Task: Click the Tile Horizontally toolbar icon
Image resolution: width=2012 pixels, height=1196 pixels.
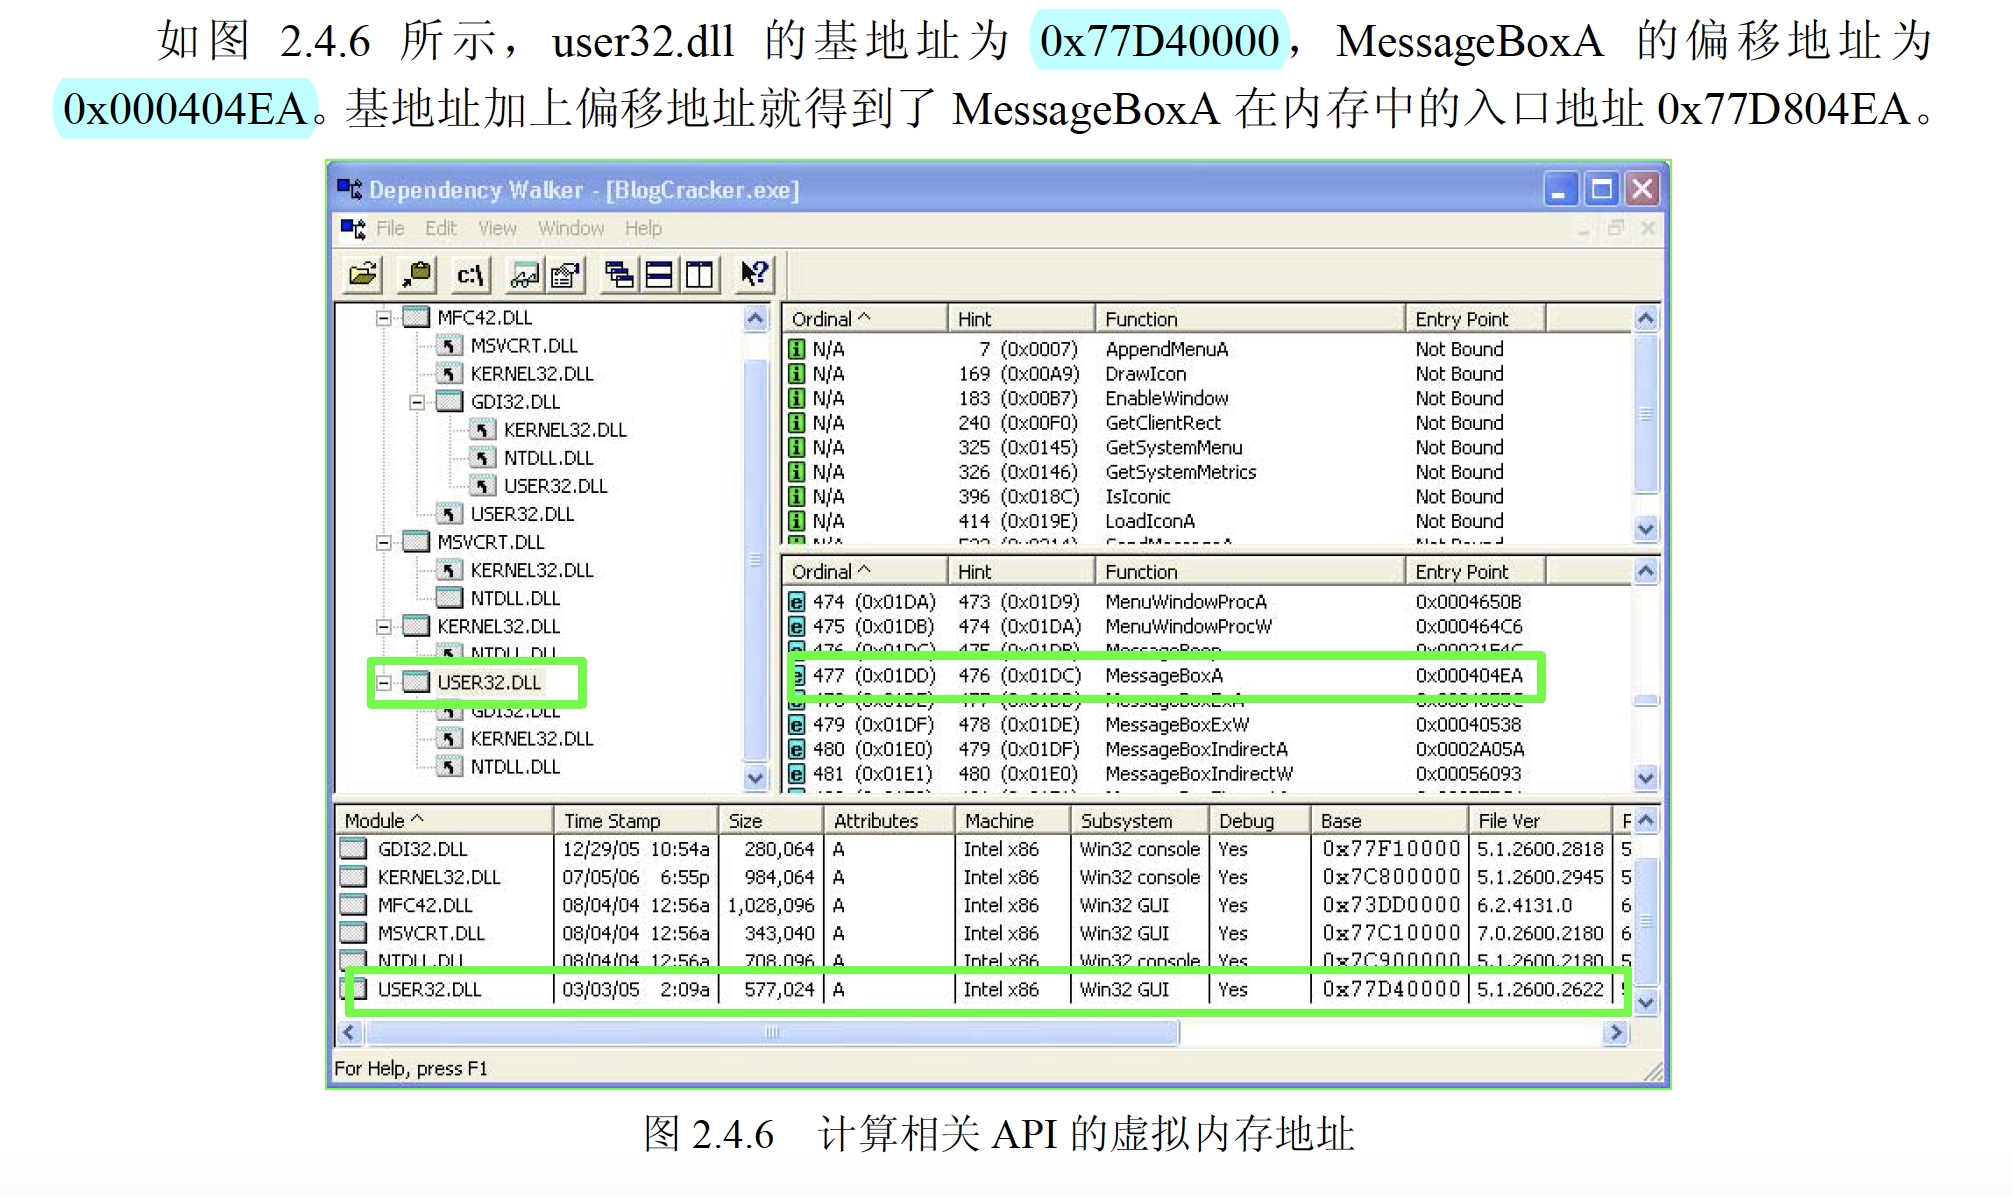Action: (659, 274)
